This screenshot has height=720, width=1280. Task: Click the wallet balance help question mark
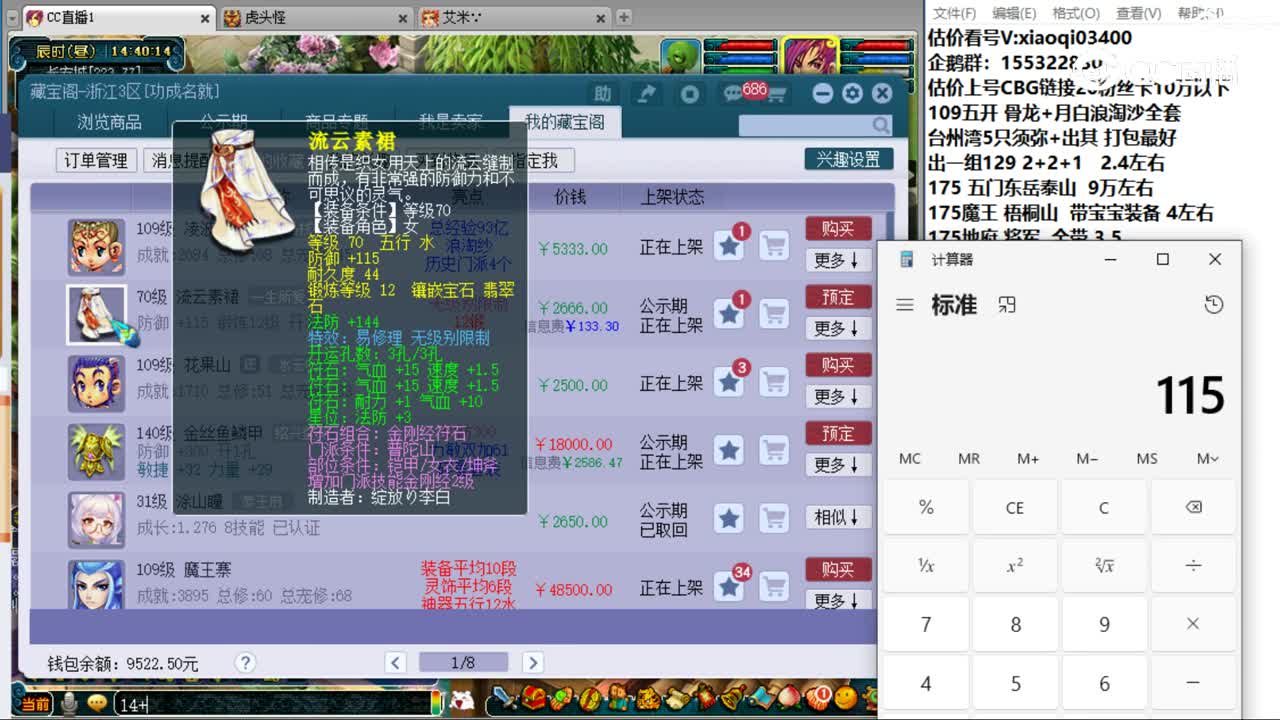click(246, 662)
